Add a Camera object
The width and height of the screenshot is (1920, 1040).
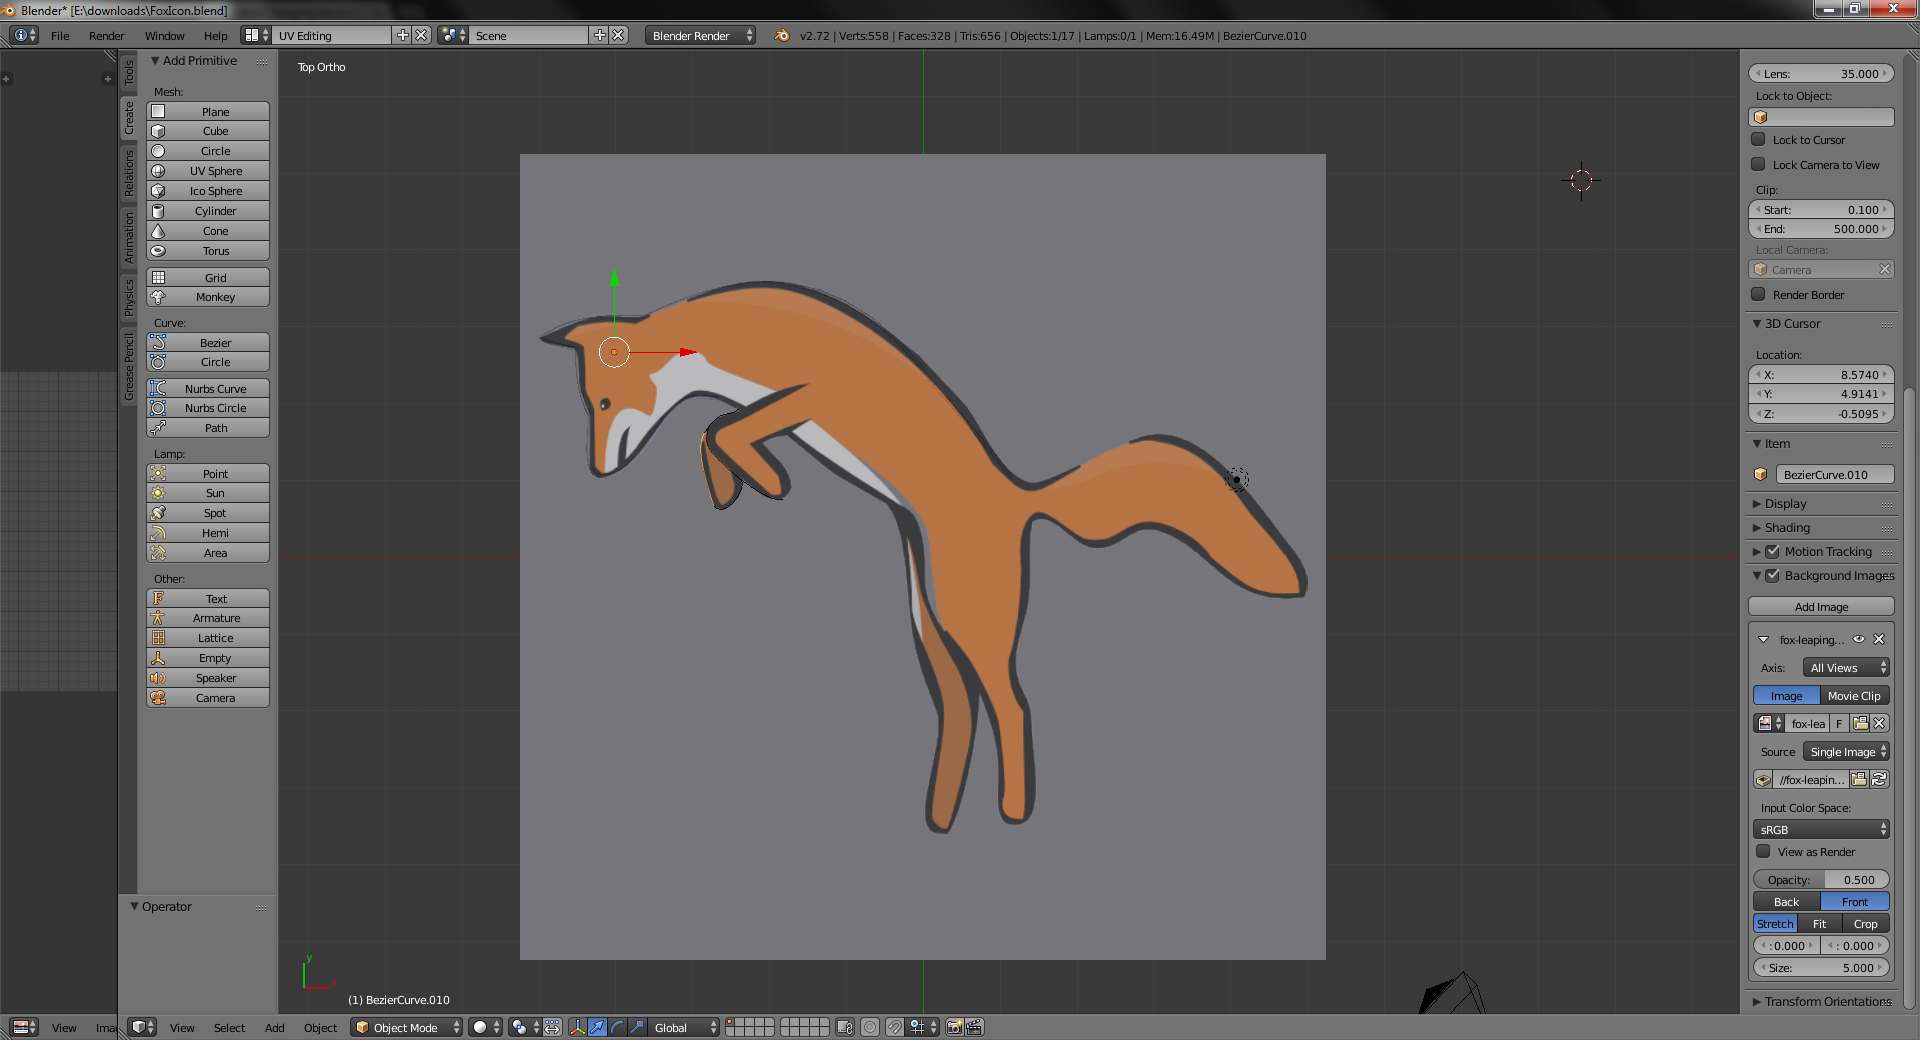tap(208, 698)
